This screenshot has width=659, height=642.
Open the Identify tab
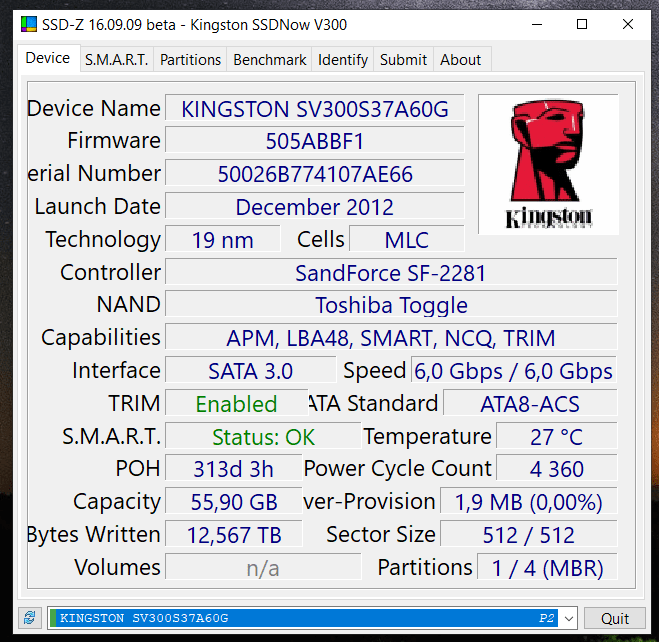[x=343, y=60]
